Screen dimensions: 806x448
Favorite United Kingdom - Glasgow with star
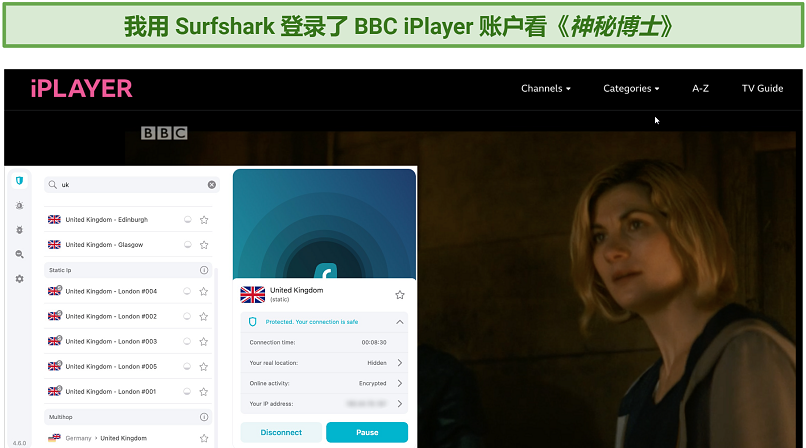click(204, 245)
